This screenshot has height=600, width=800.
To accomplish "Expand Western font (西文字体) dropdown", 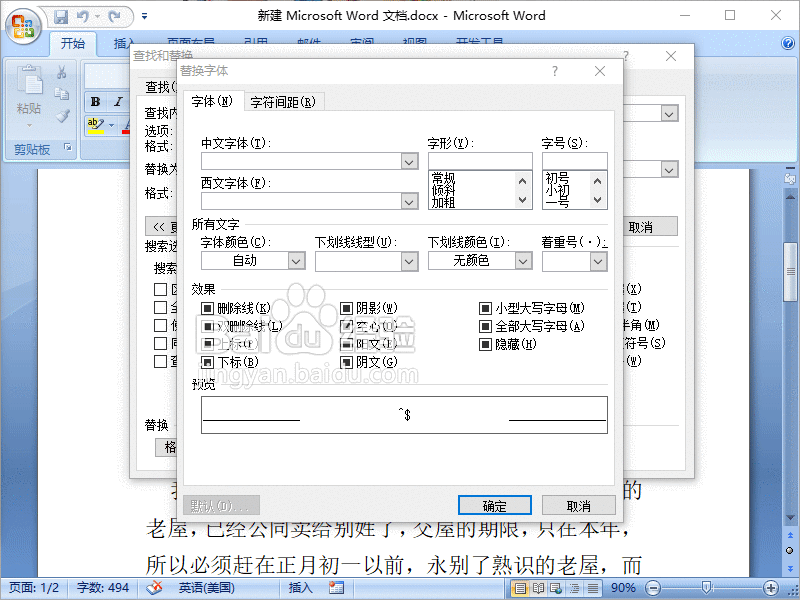I will point(409,202).
